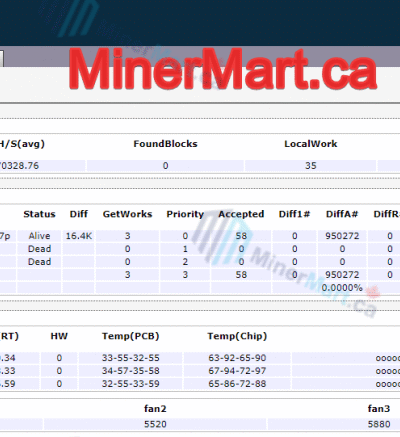Select the Temp(PCB) column header
The height and width of the screenshot is (437, 400).
pos(131,336)
